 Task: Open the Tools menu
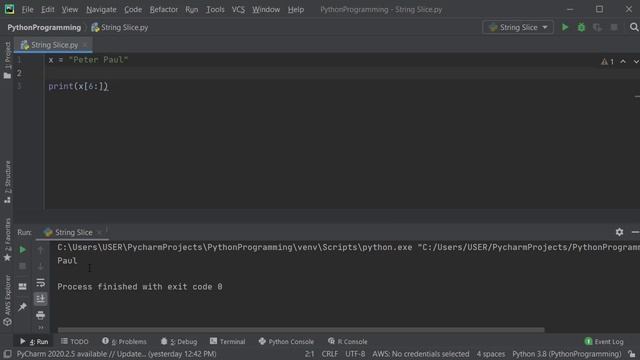215,9
